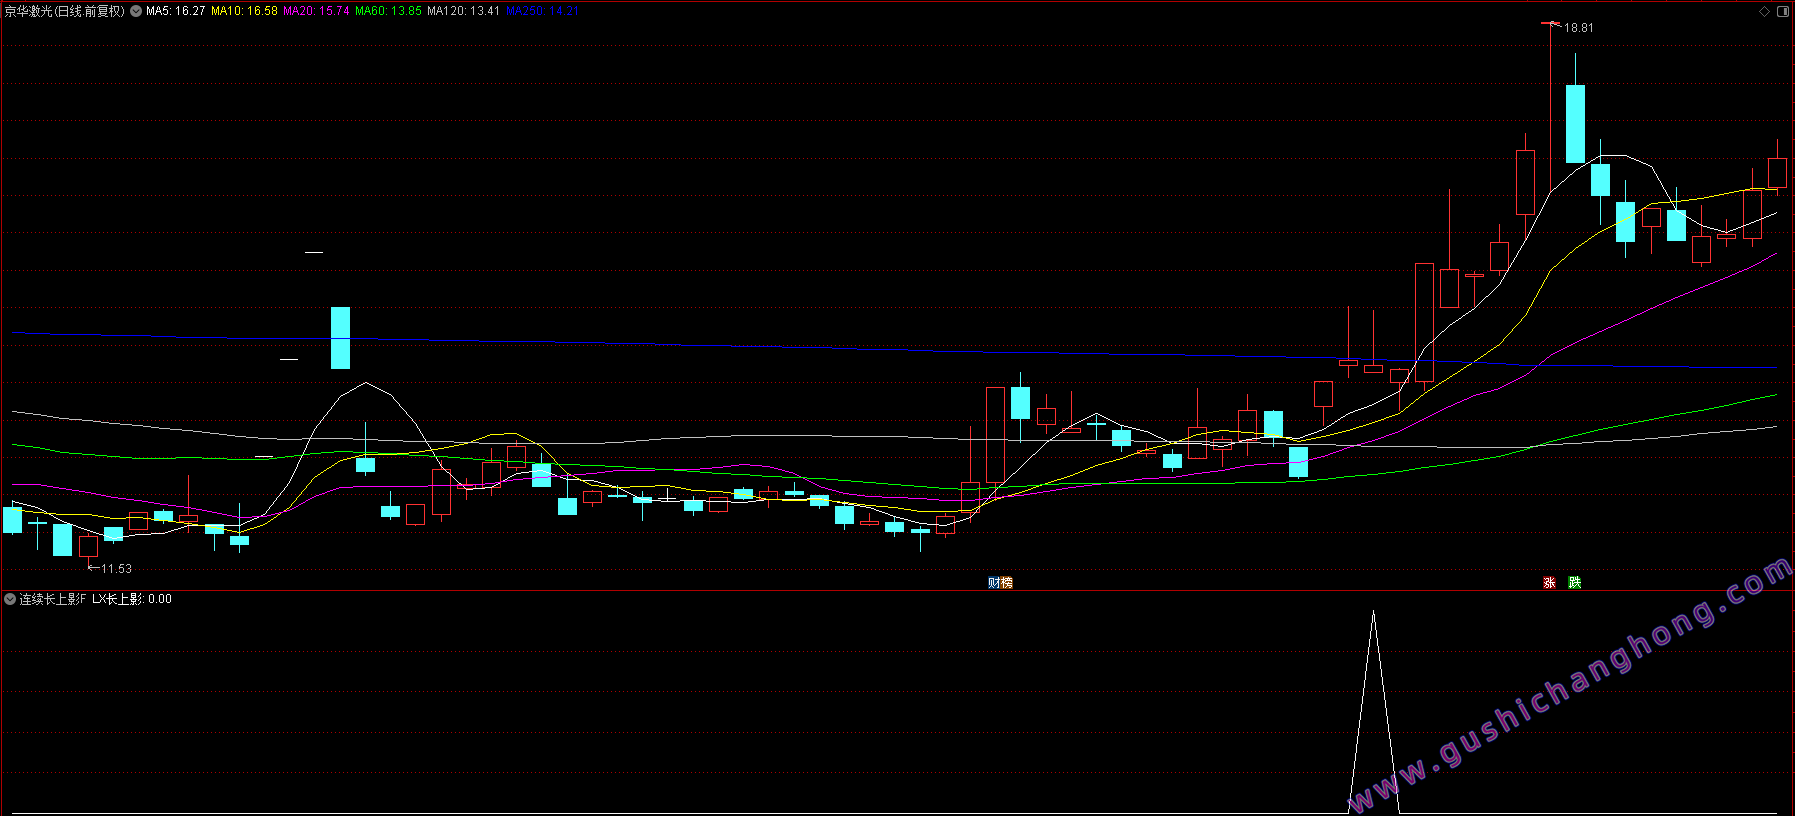The height and width of the screenshot is (816, 1795).
Task: Click the LX长上影: 0.00 value label
Action: (x=132, y=599)
